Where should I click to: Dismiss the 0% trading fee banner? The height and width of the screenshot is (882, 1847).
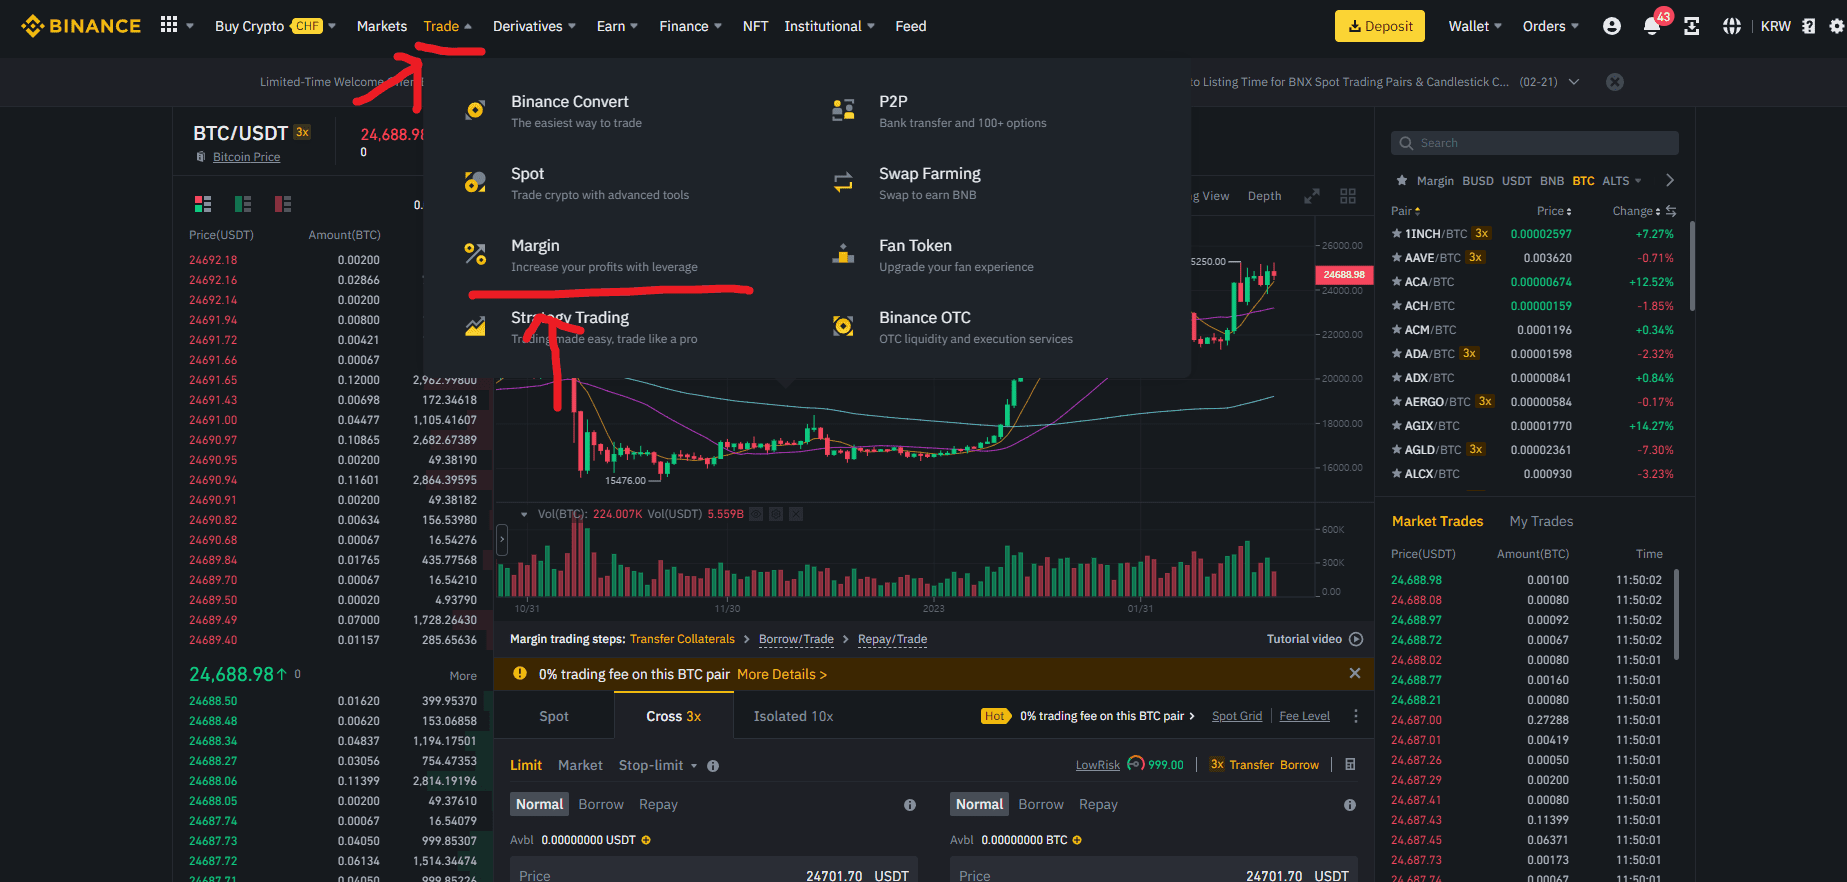(x=1354, y=674)
